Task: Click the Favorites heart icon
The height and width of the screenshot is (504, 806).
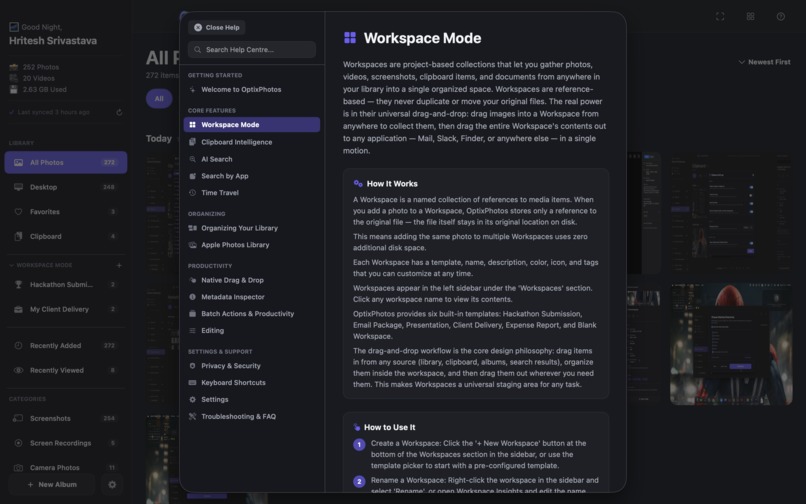Action: click(x=19, y=211)
